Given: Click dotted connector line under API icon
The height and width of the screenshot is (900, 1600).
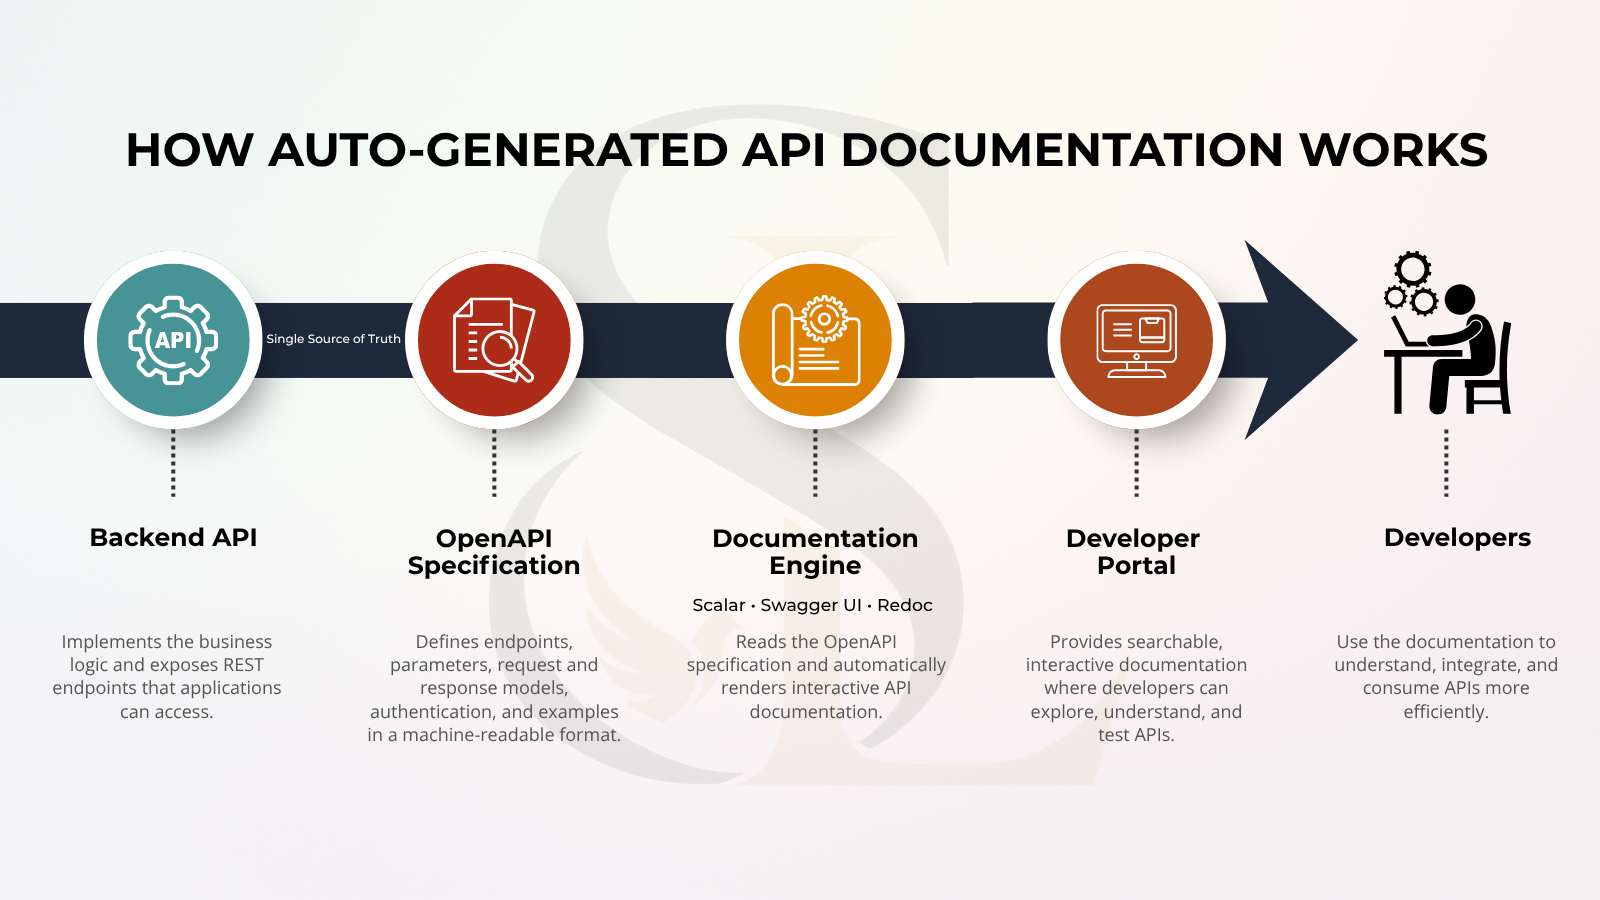Looking at the screenshot, I should coord(173,463).
